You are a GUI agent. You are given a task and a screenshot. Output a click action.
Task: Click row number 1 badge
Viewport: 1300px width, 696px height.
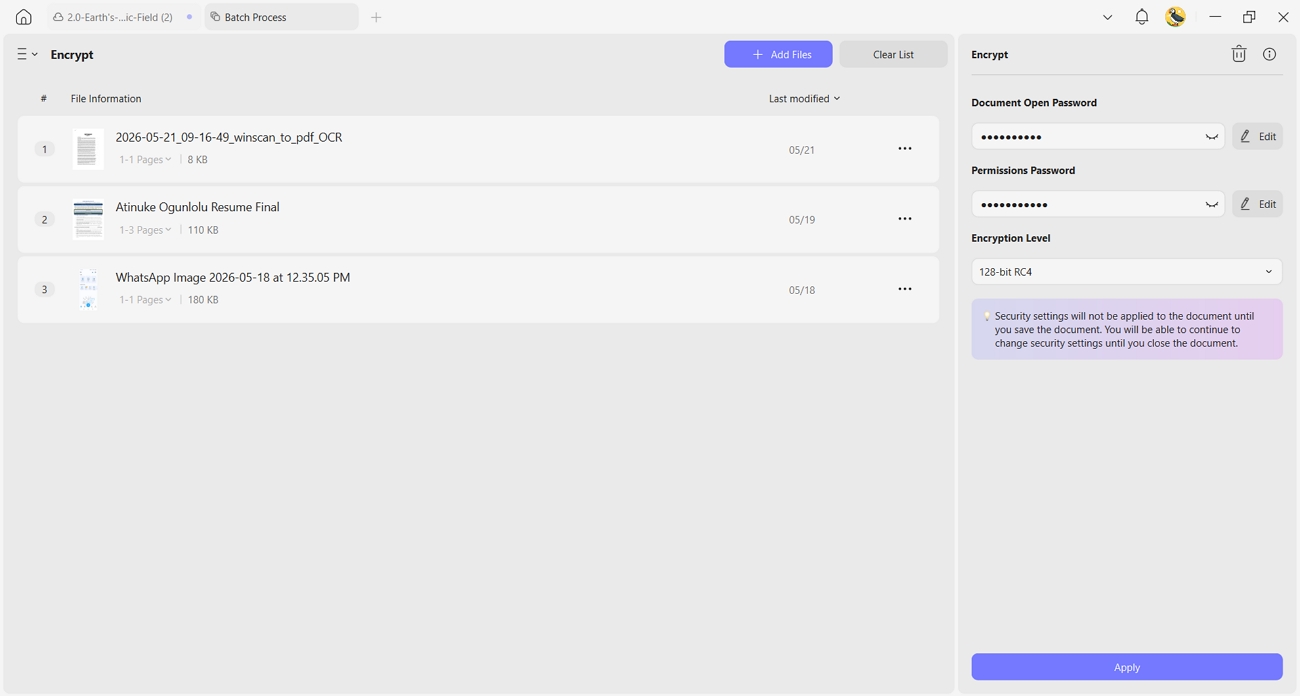[x=44, y=149]
